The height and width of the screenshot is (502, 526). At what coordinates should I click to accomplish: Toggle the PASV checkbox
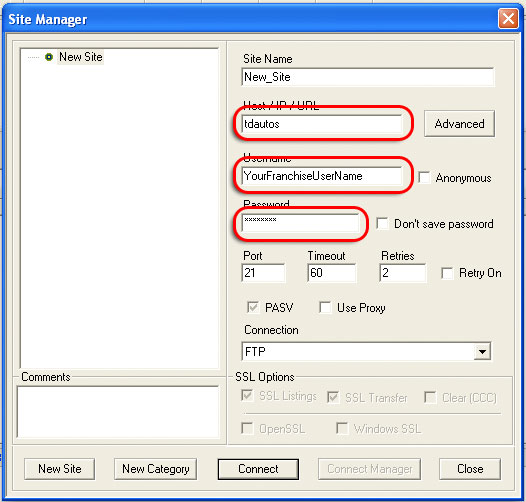[x=253, y=307]
